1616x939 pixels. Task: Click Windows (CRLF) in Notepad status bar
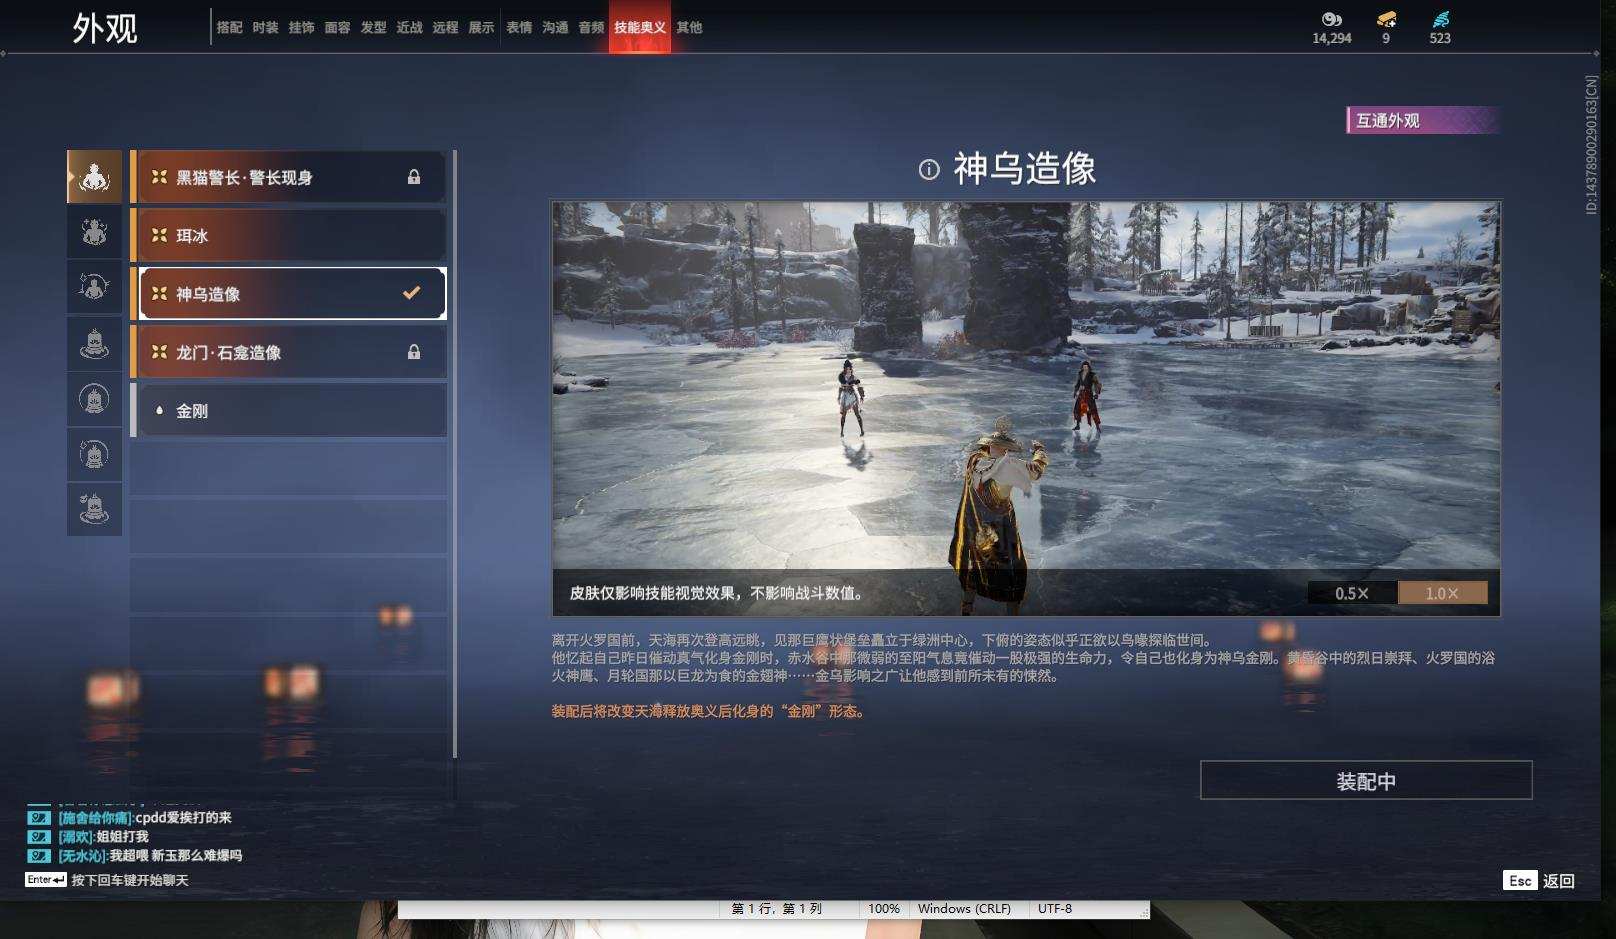[x=964, y=909]
